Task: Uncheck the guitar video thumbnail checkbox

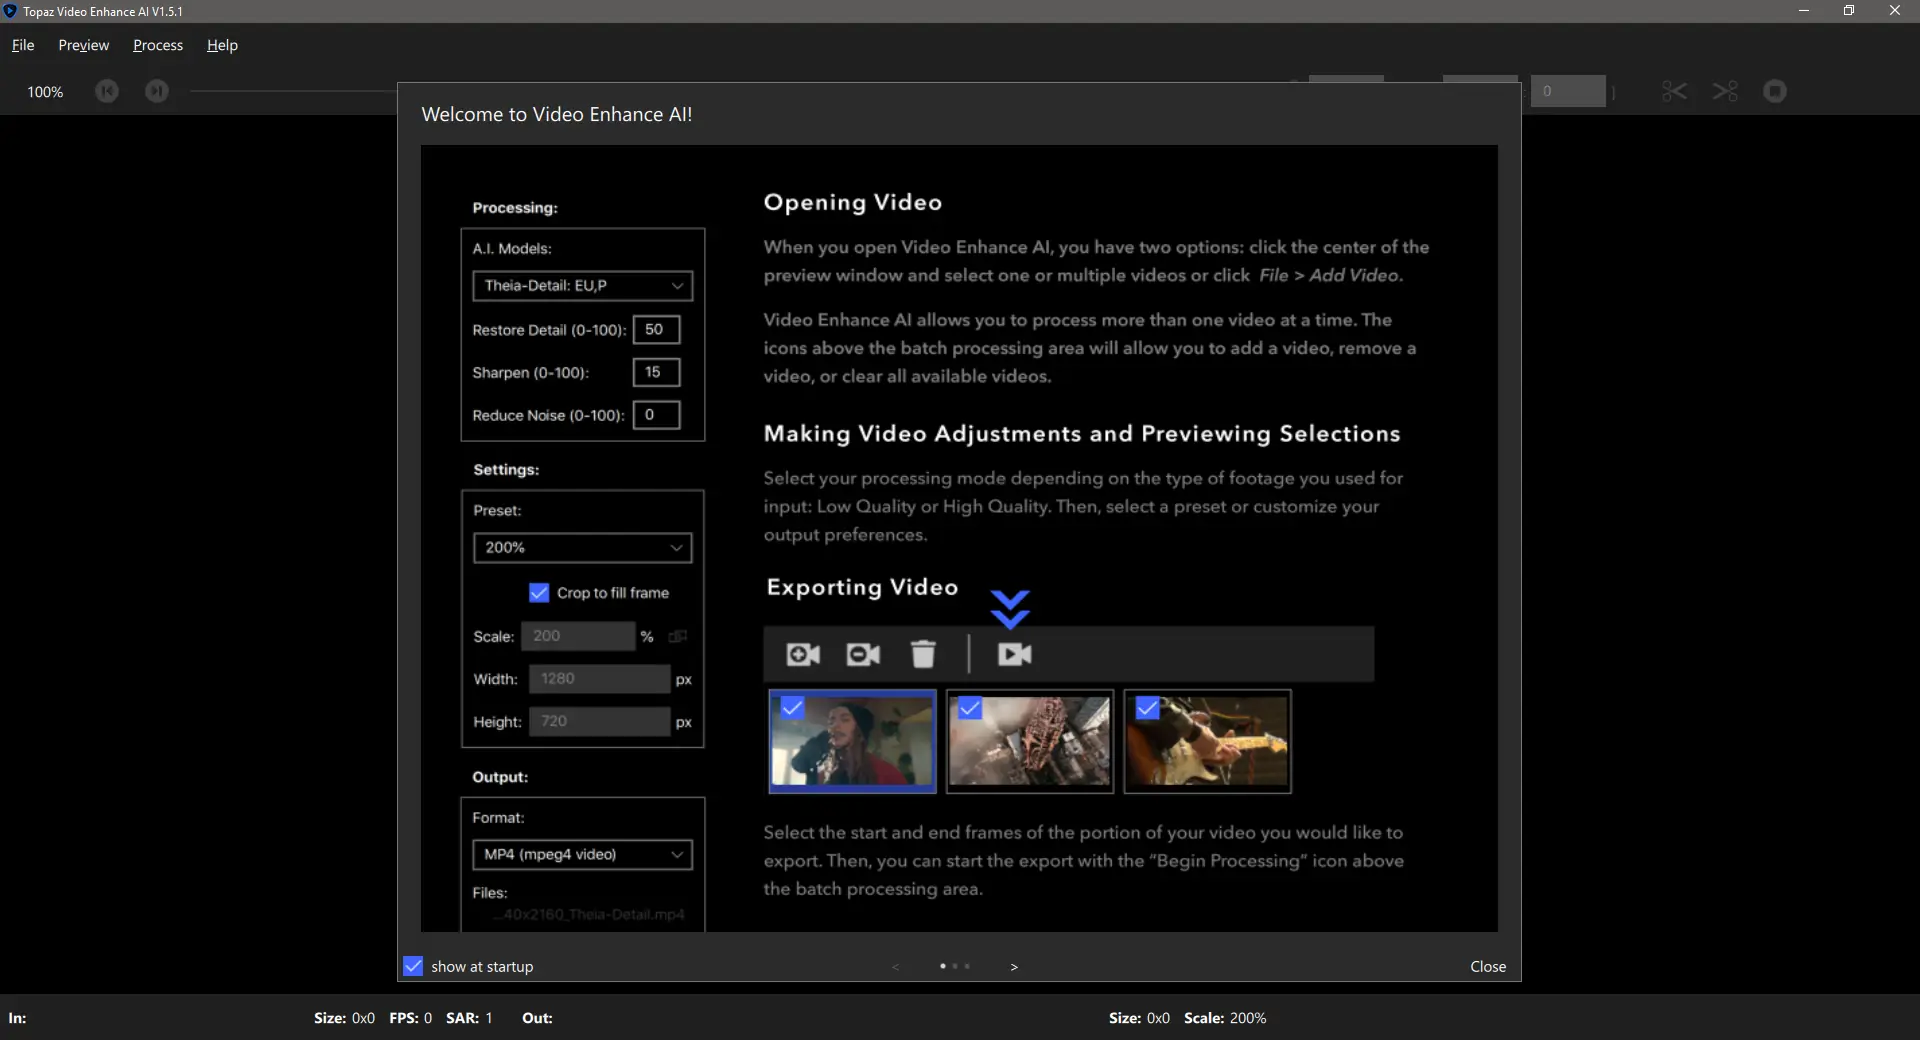Action: click(x=1148, y=708)
